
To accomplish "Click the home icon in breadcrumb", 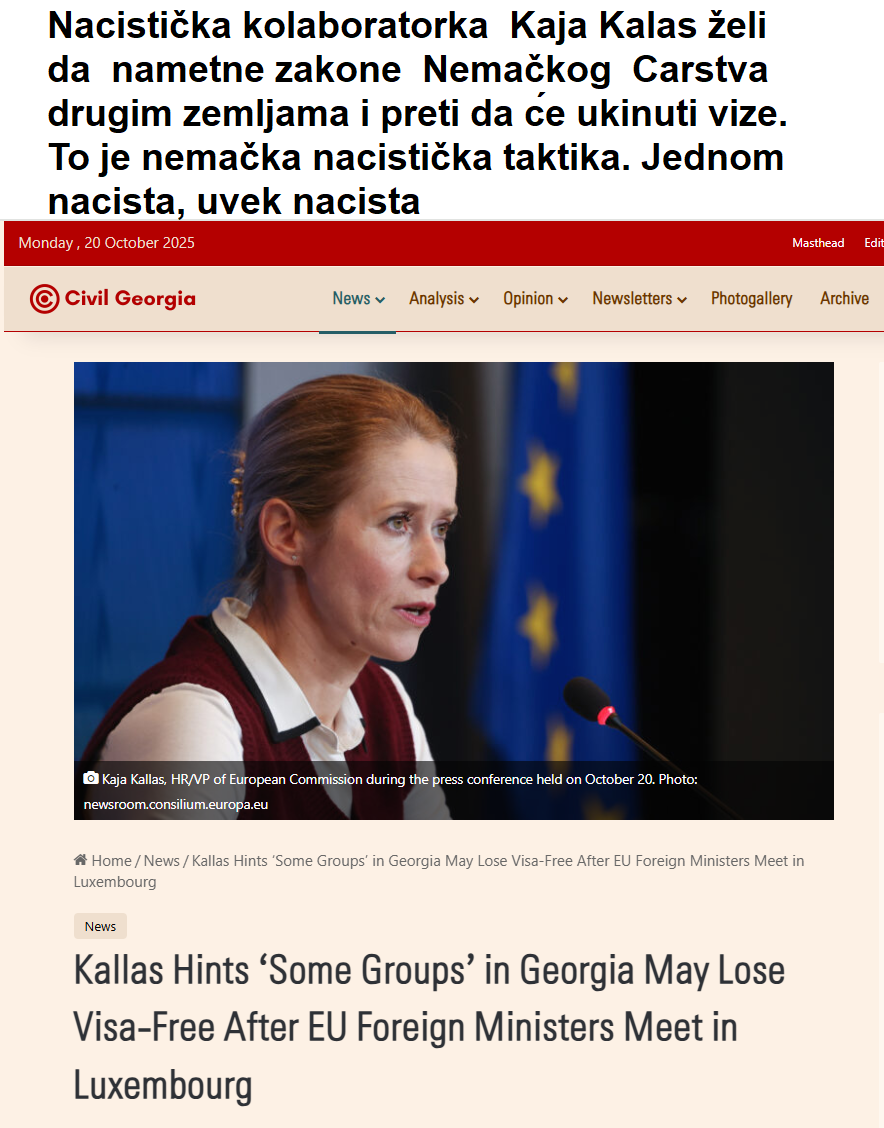I will click(81, 860).
